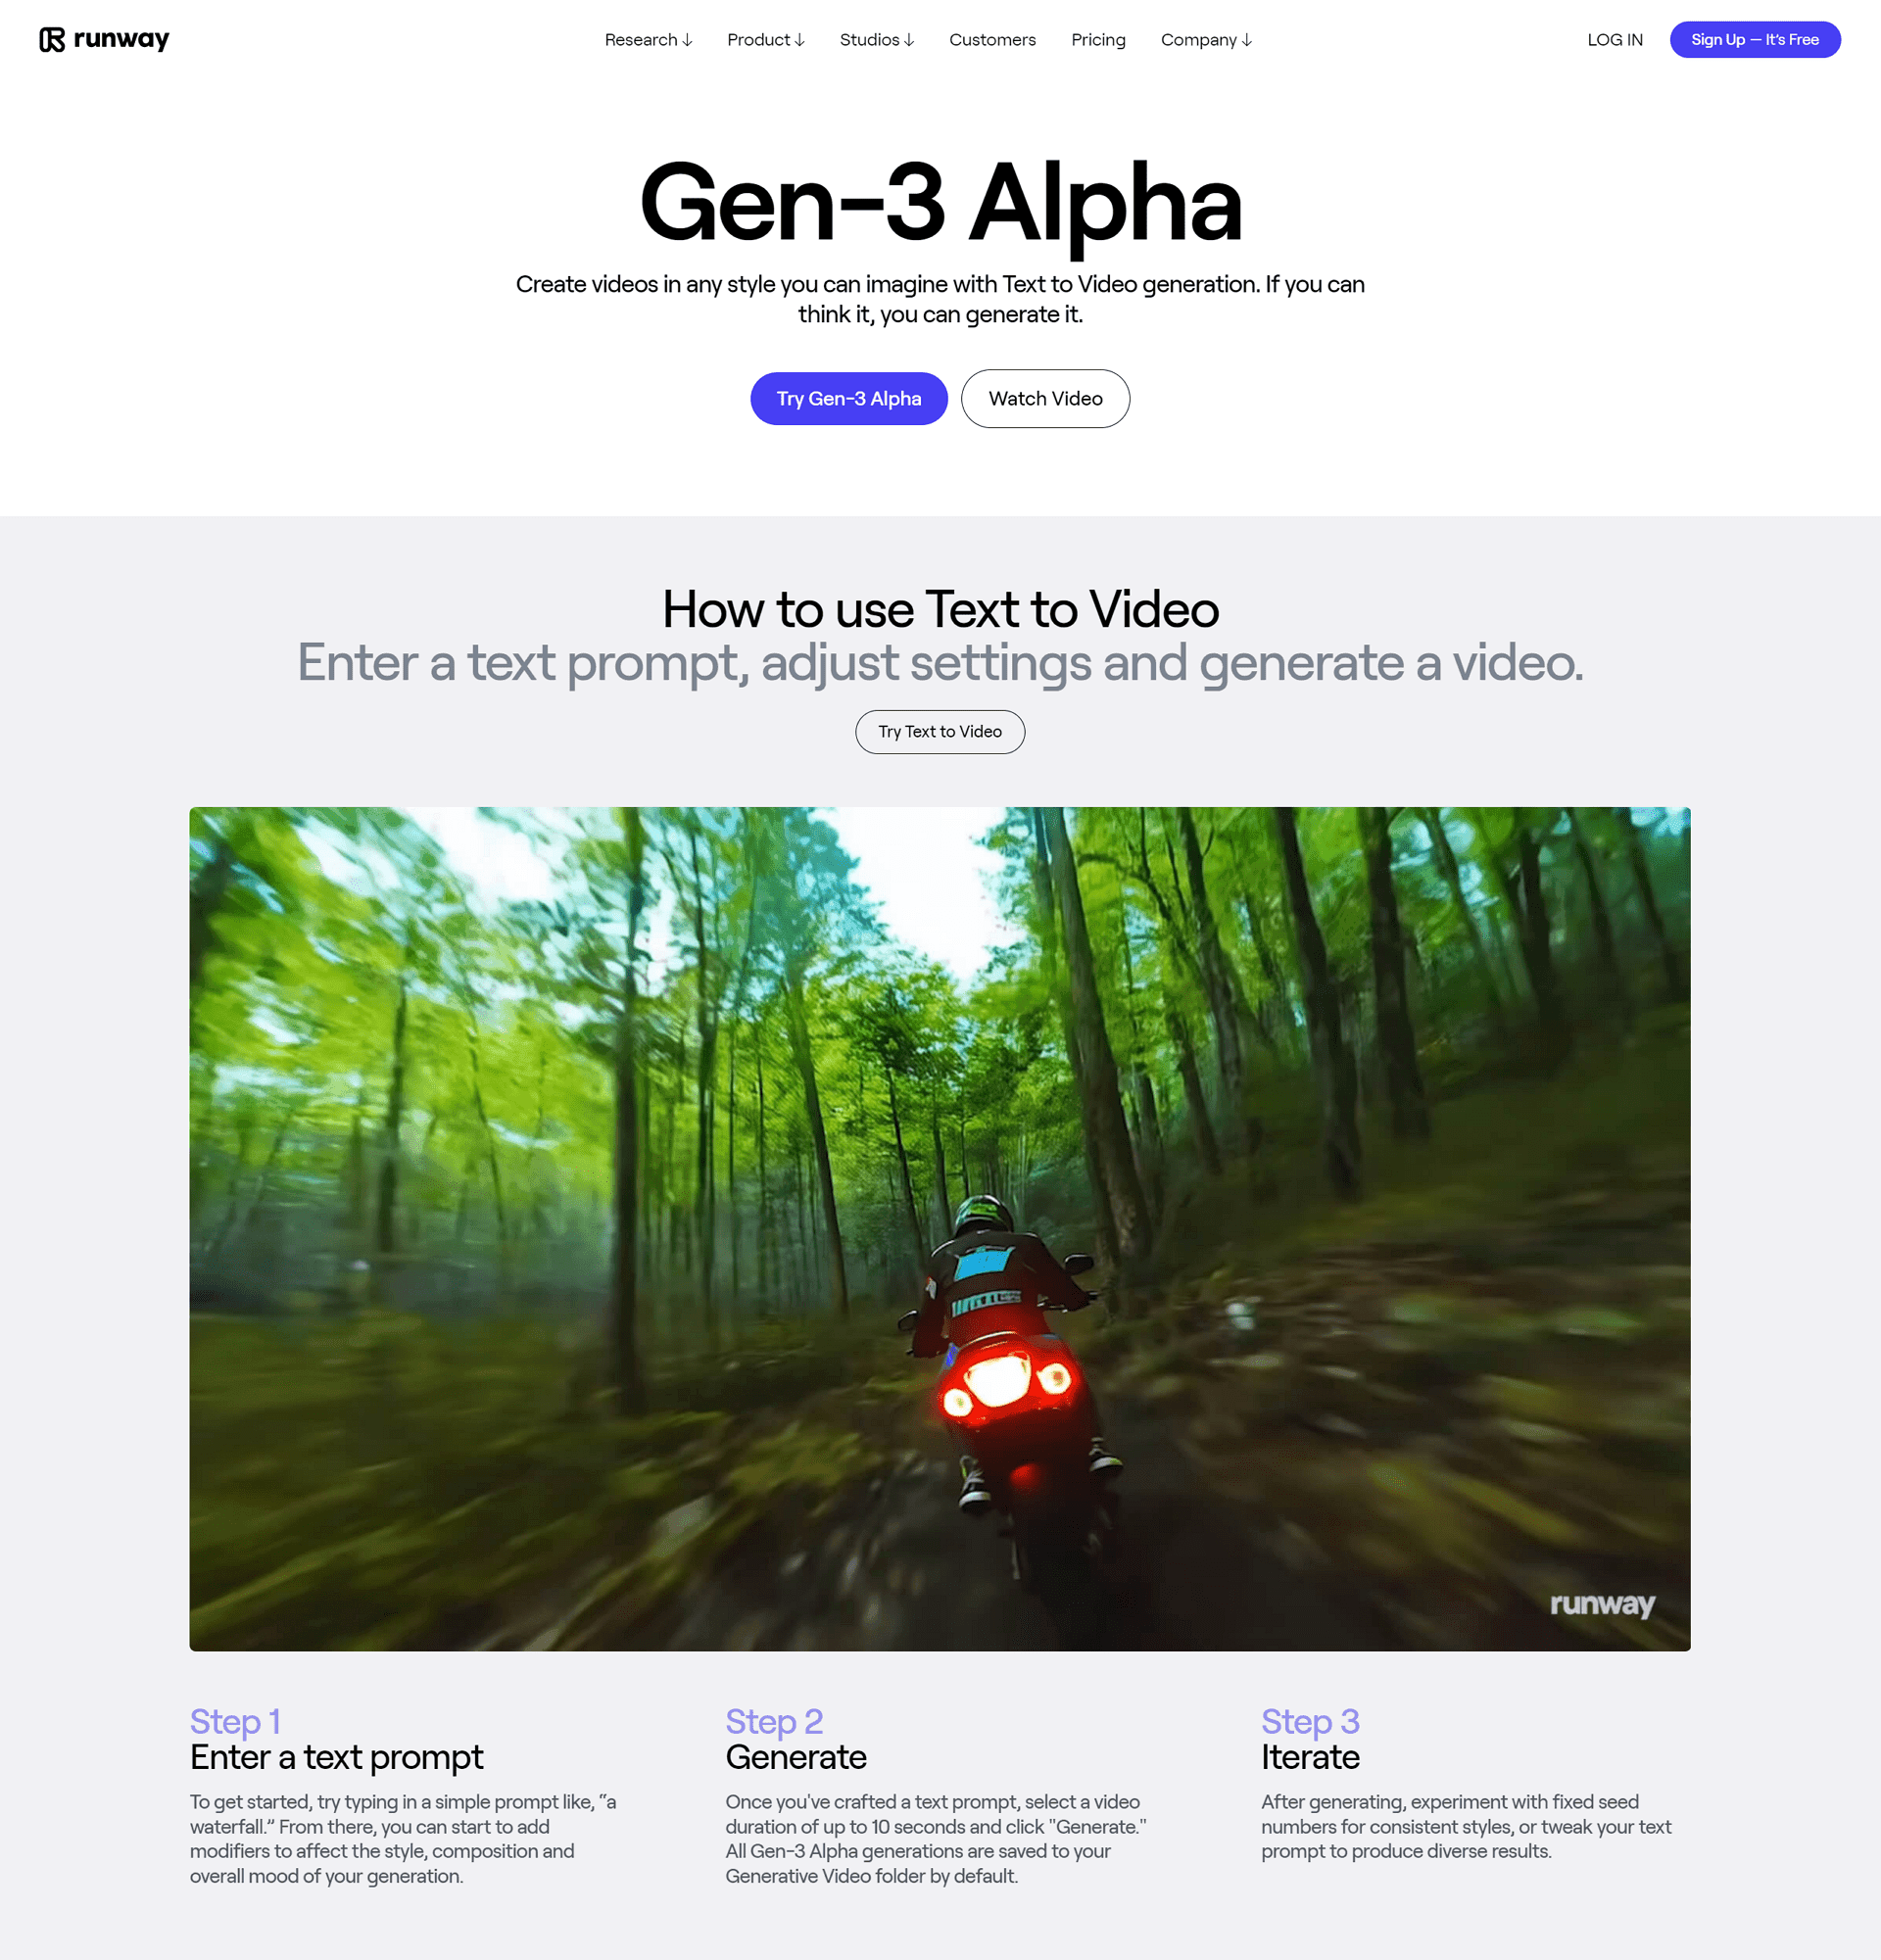Open the Customers menu item
Image resolution: width=1881 pixels, height=1960 pixels.
pos(990,38)
